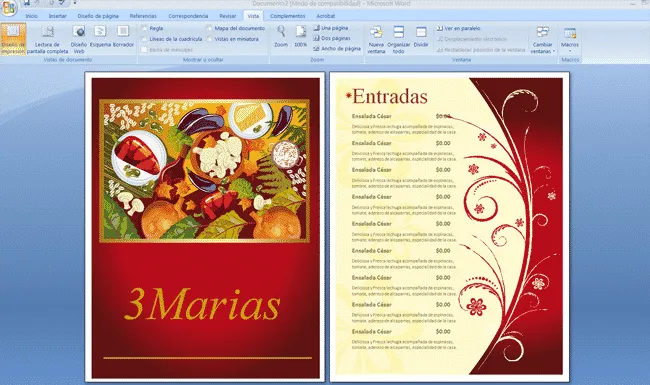Open the Acrobat tab
The width and height of the screenshot is (650, 385).
pyautogui.click(x=326, y=16)
